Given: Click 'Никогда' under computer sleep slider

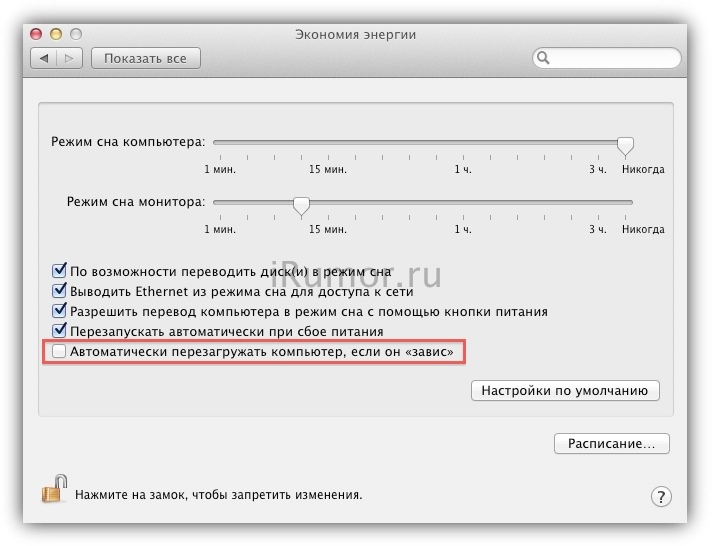Looking at the screenshot, I should [643, 169].
